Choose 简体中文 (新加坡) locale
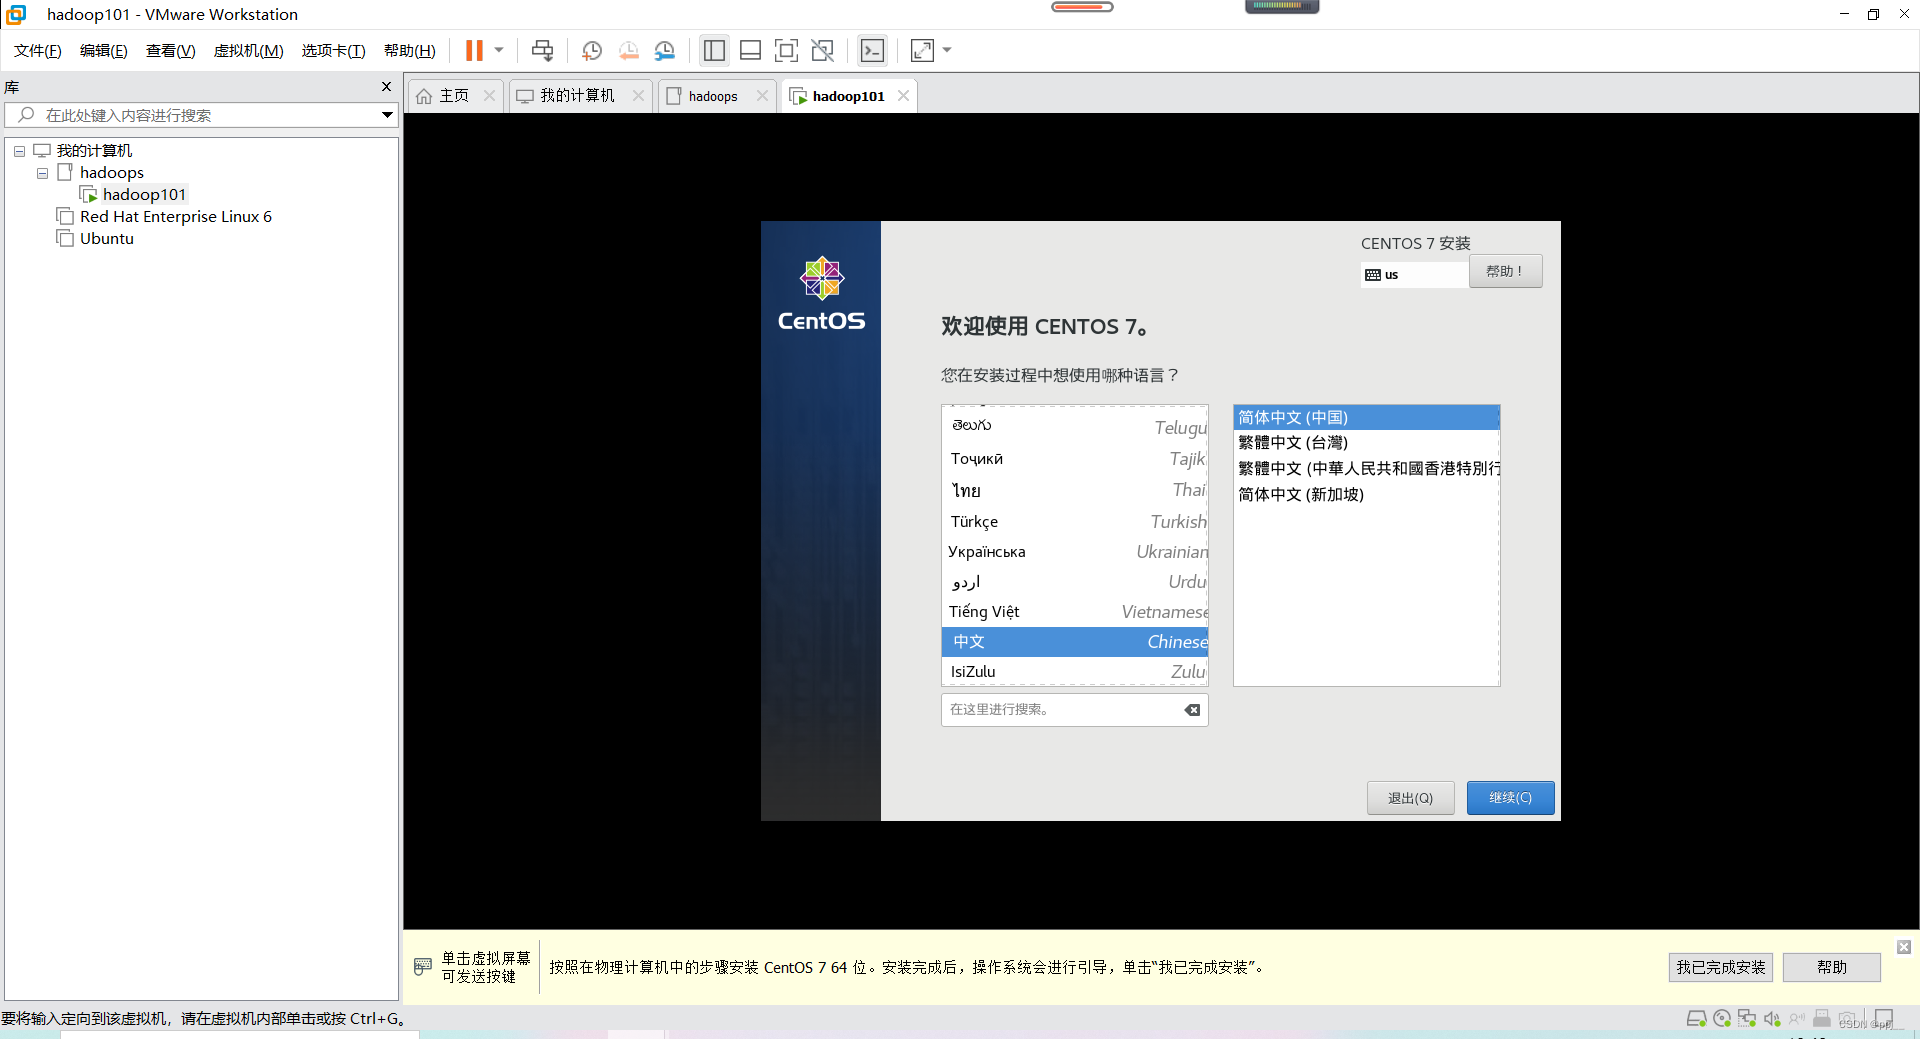 pyautogui.click(x=1366, y=494)
